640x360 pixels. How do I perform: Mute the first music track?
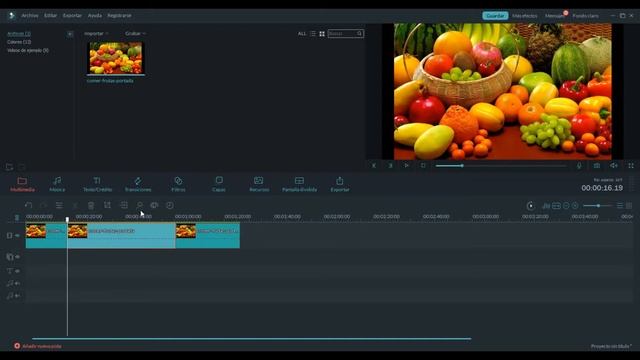point(18,283)
